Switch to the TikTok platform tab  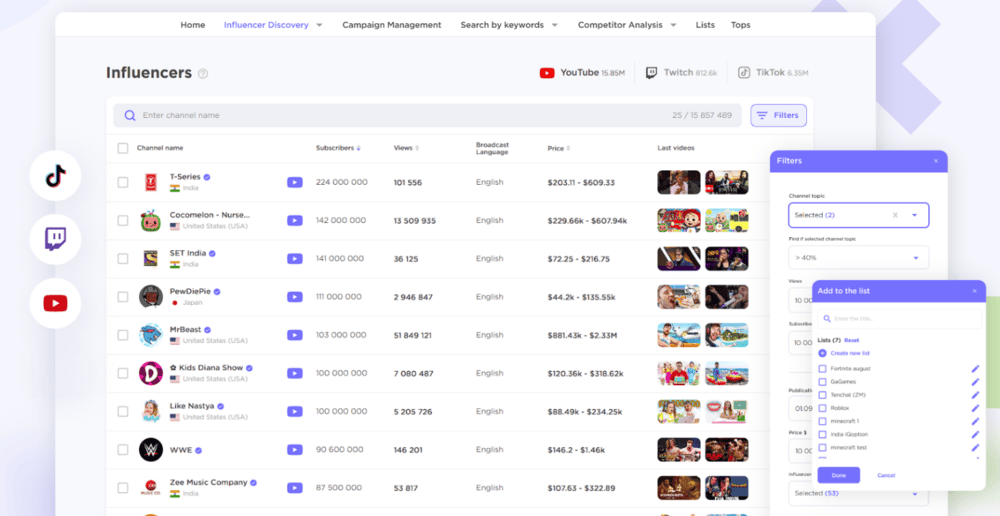coord(773,73)
